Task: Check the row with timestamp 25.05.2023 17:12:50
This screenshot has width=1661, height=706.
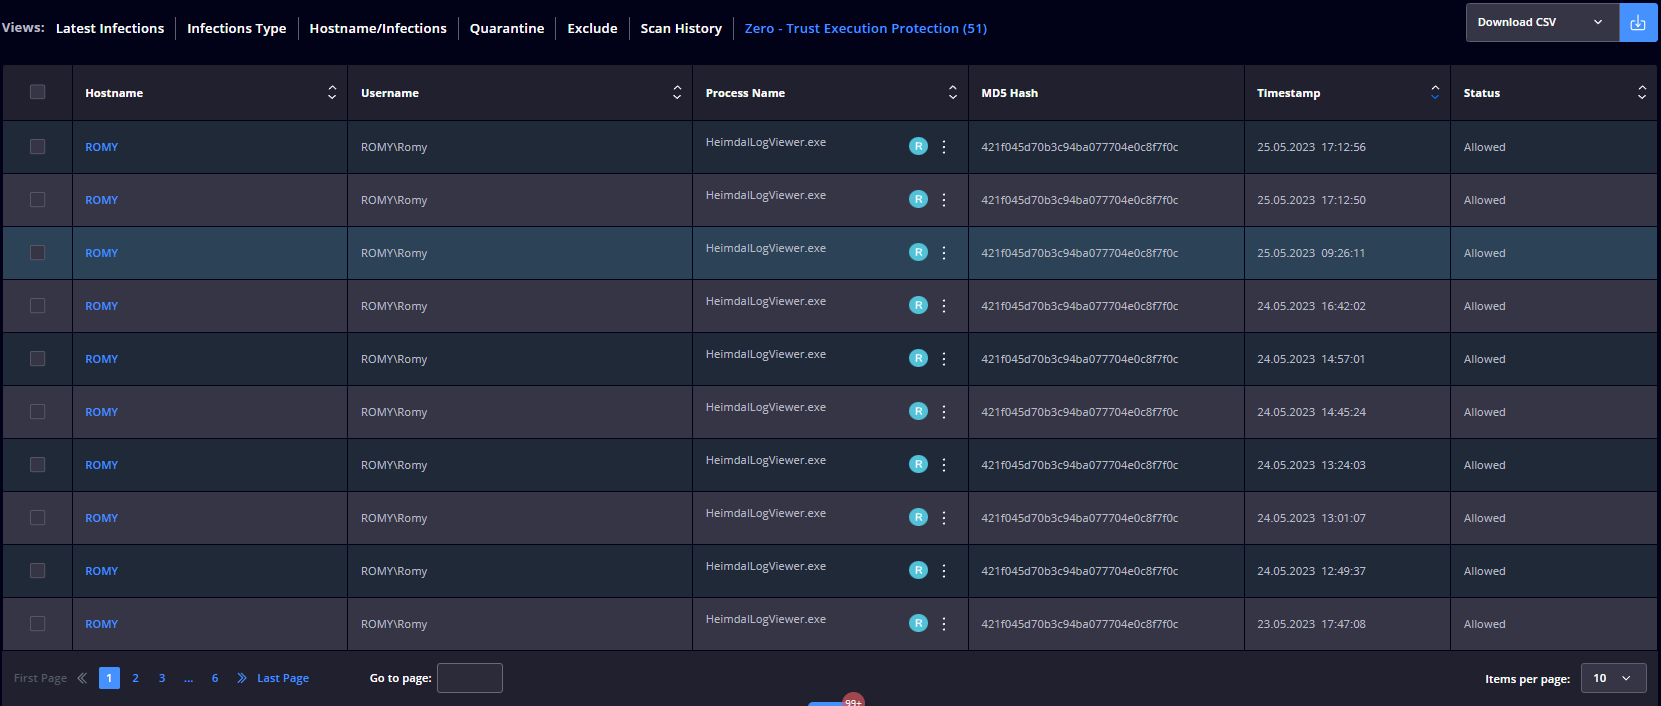Action: 37,200
